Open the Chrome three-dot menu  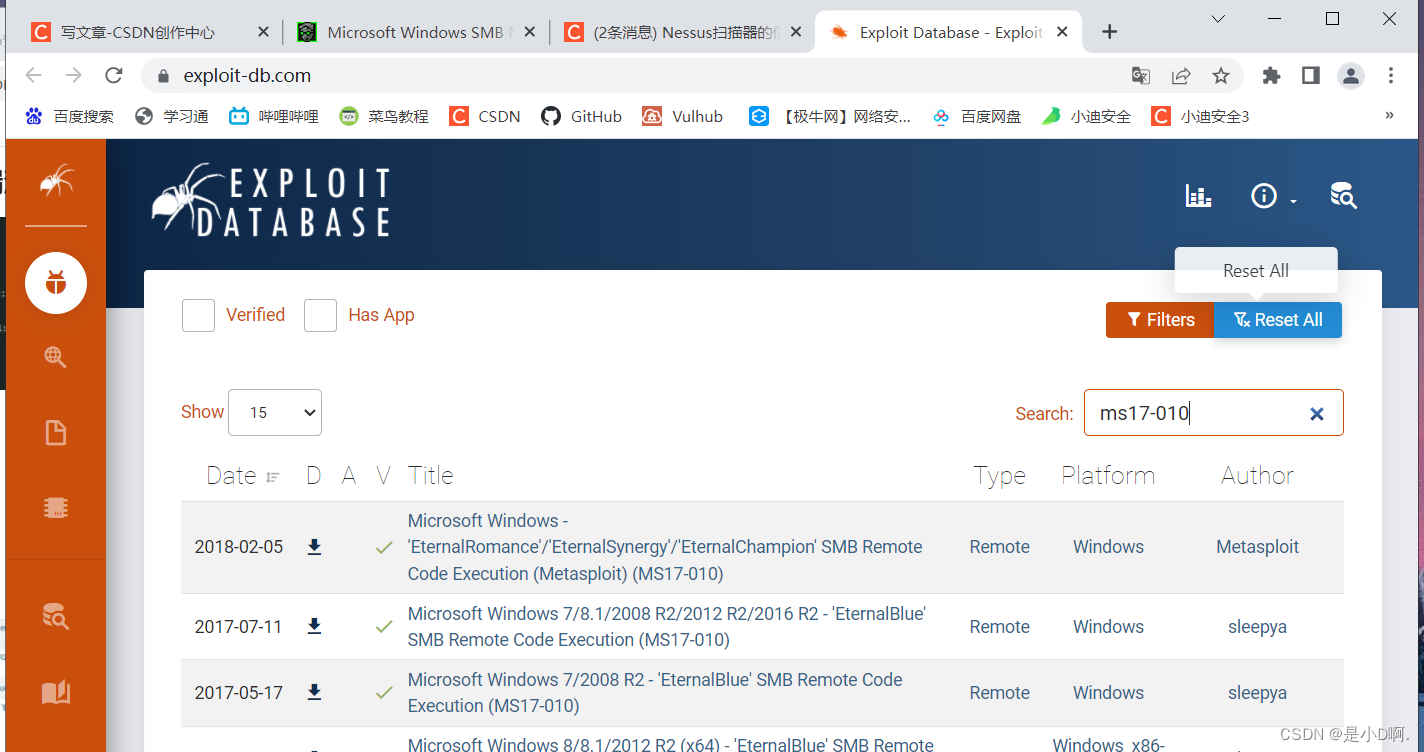[x=1391, y=75]
